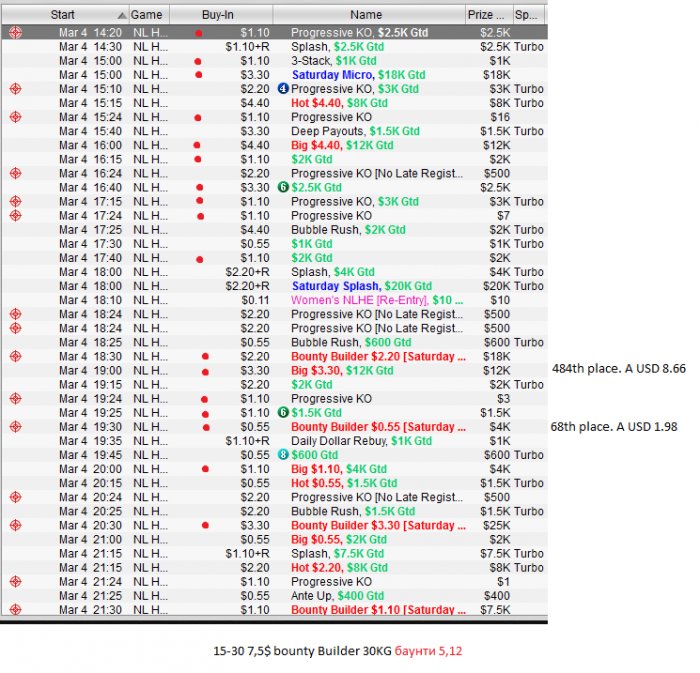Select the Deep Payouts, $1.5K Gtd tournament

(275, 131)
